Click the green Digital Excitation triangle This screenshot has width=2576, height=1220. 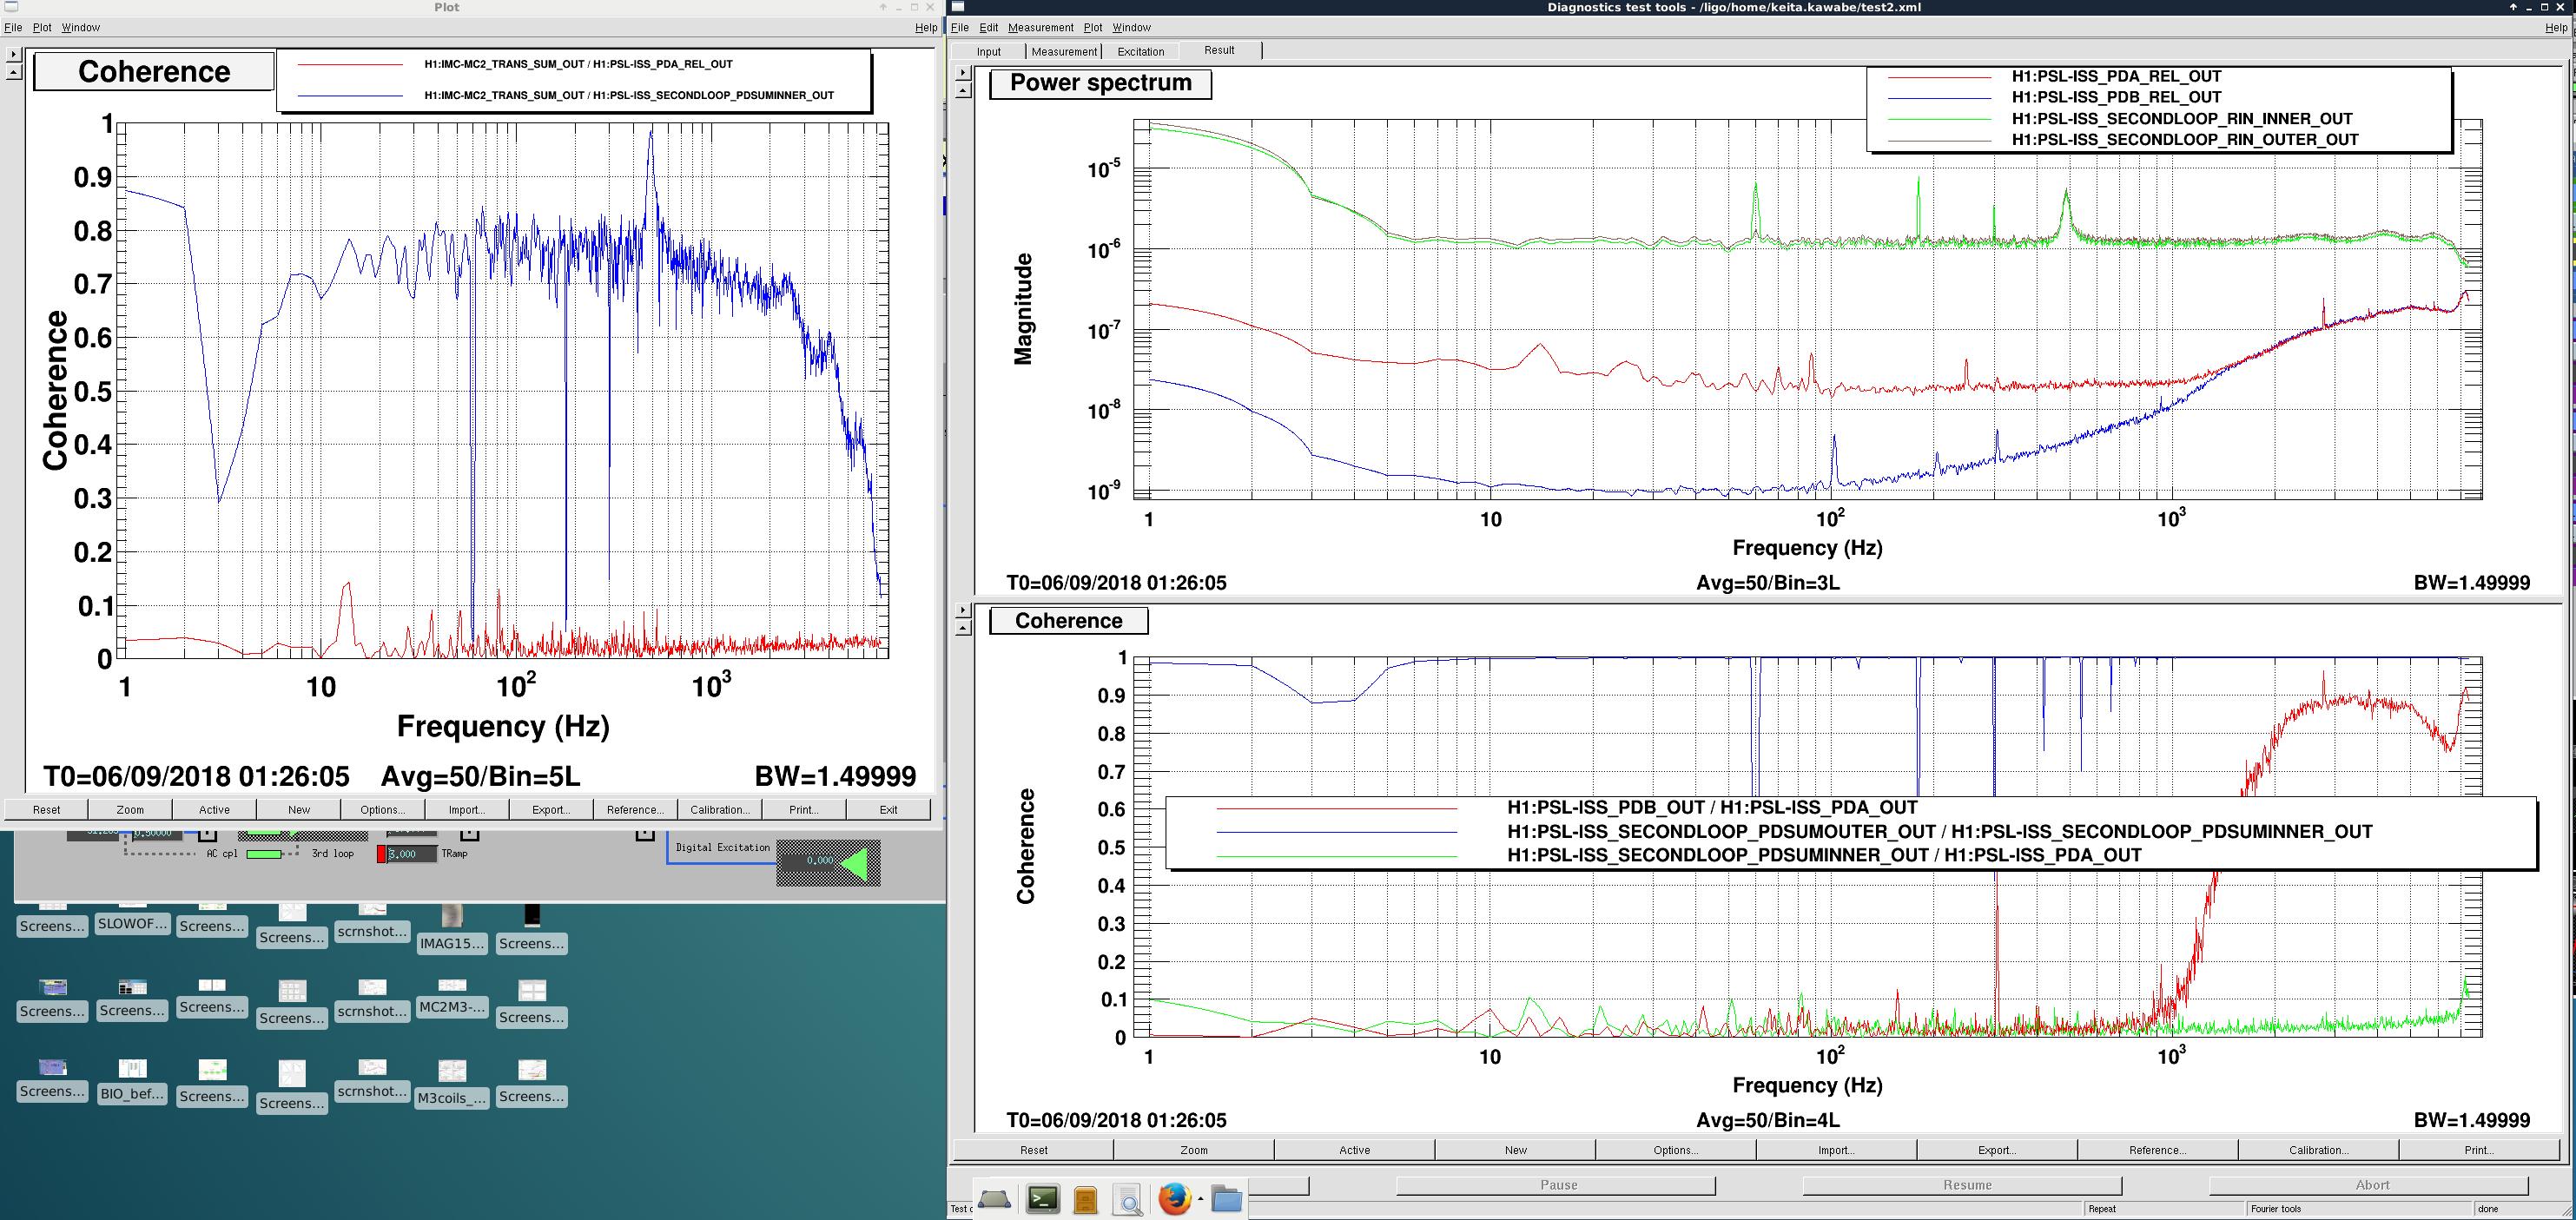(855, 864)
